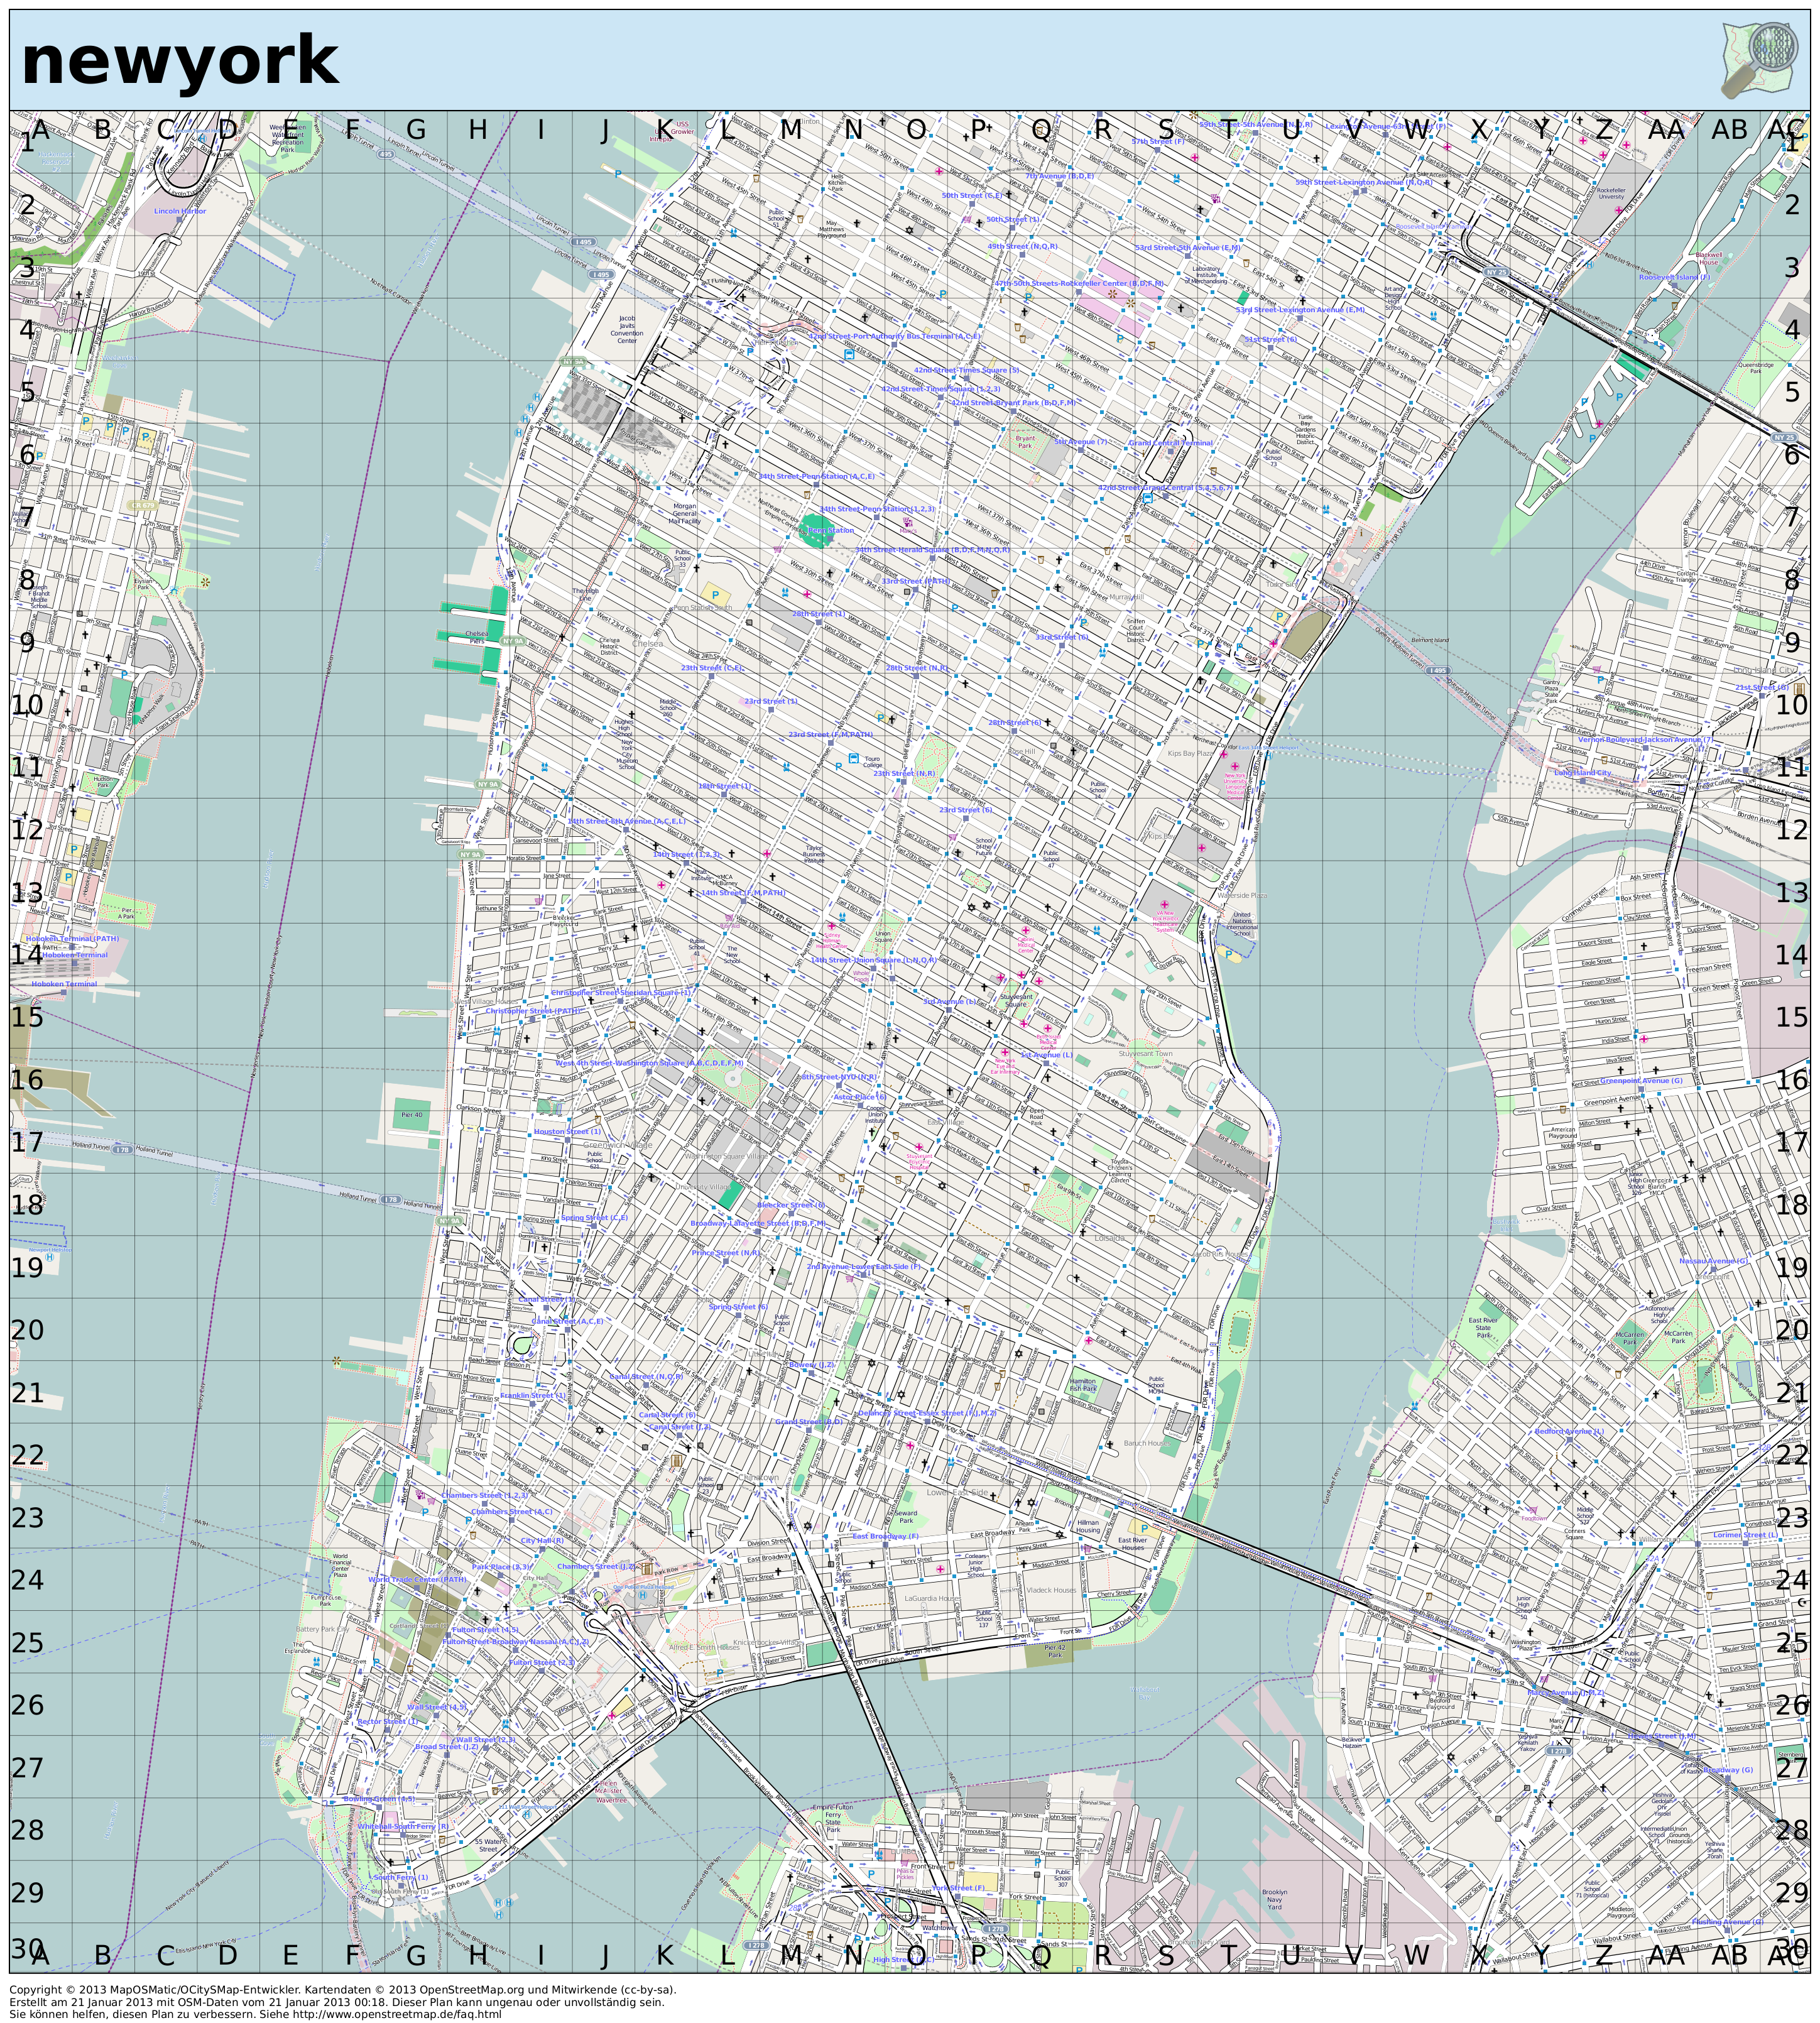Image resolution: width=1820 pixels, height=2023 pixels.
Task: Click the Hoboken Terminal (PATH) label
Action: (x=72, y=939)
